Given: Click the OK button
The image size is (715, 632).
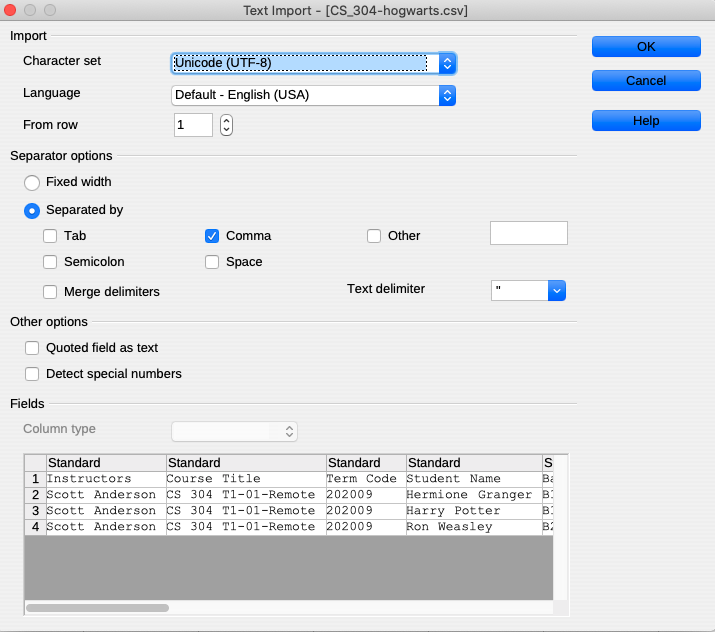Looking at the screenshot, I should point(646,47).
